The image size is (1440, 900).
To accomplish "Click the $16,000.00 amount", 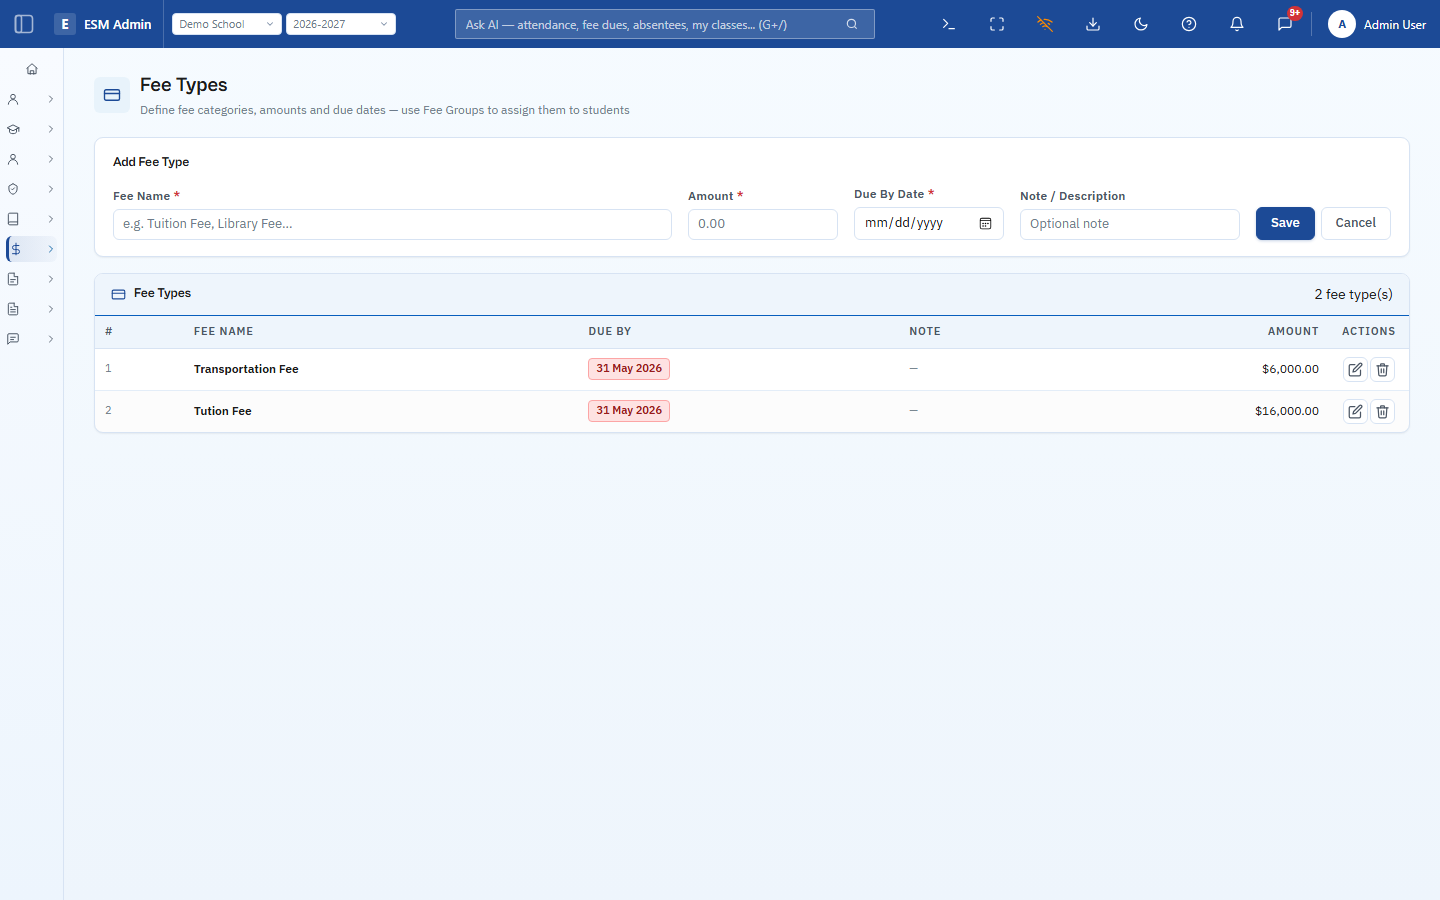I will tap(1287, 411).
